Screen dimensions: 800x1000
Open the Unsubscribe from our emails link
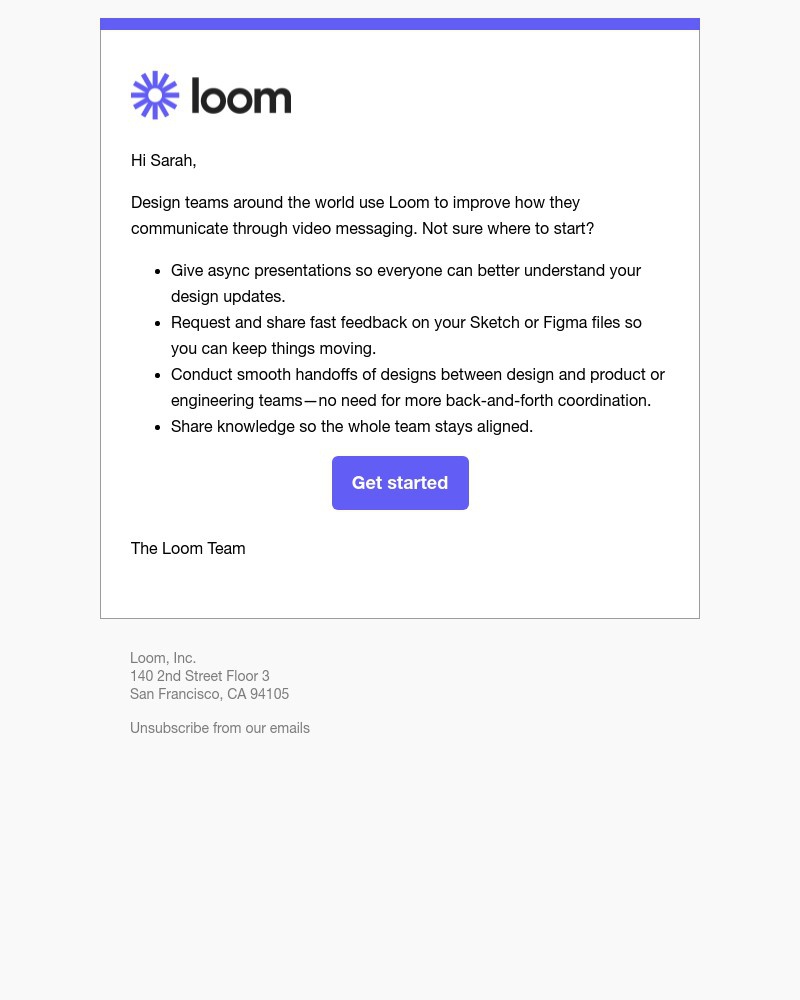click(220, 728)
